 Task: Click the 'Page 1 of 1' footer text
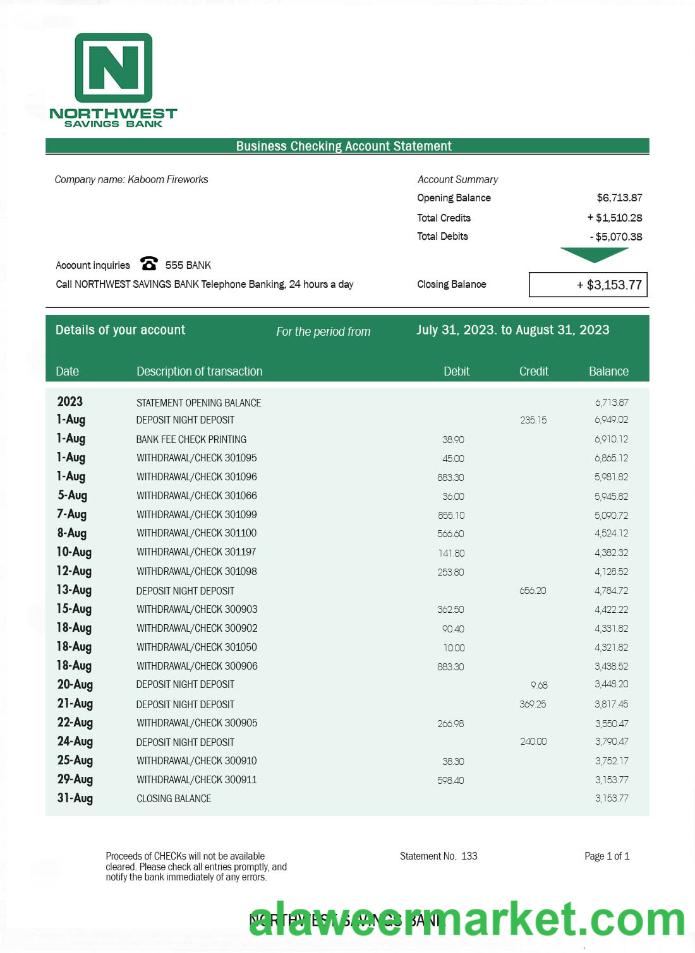[x=607, y=856]
